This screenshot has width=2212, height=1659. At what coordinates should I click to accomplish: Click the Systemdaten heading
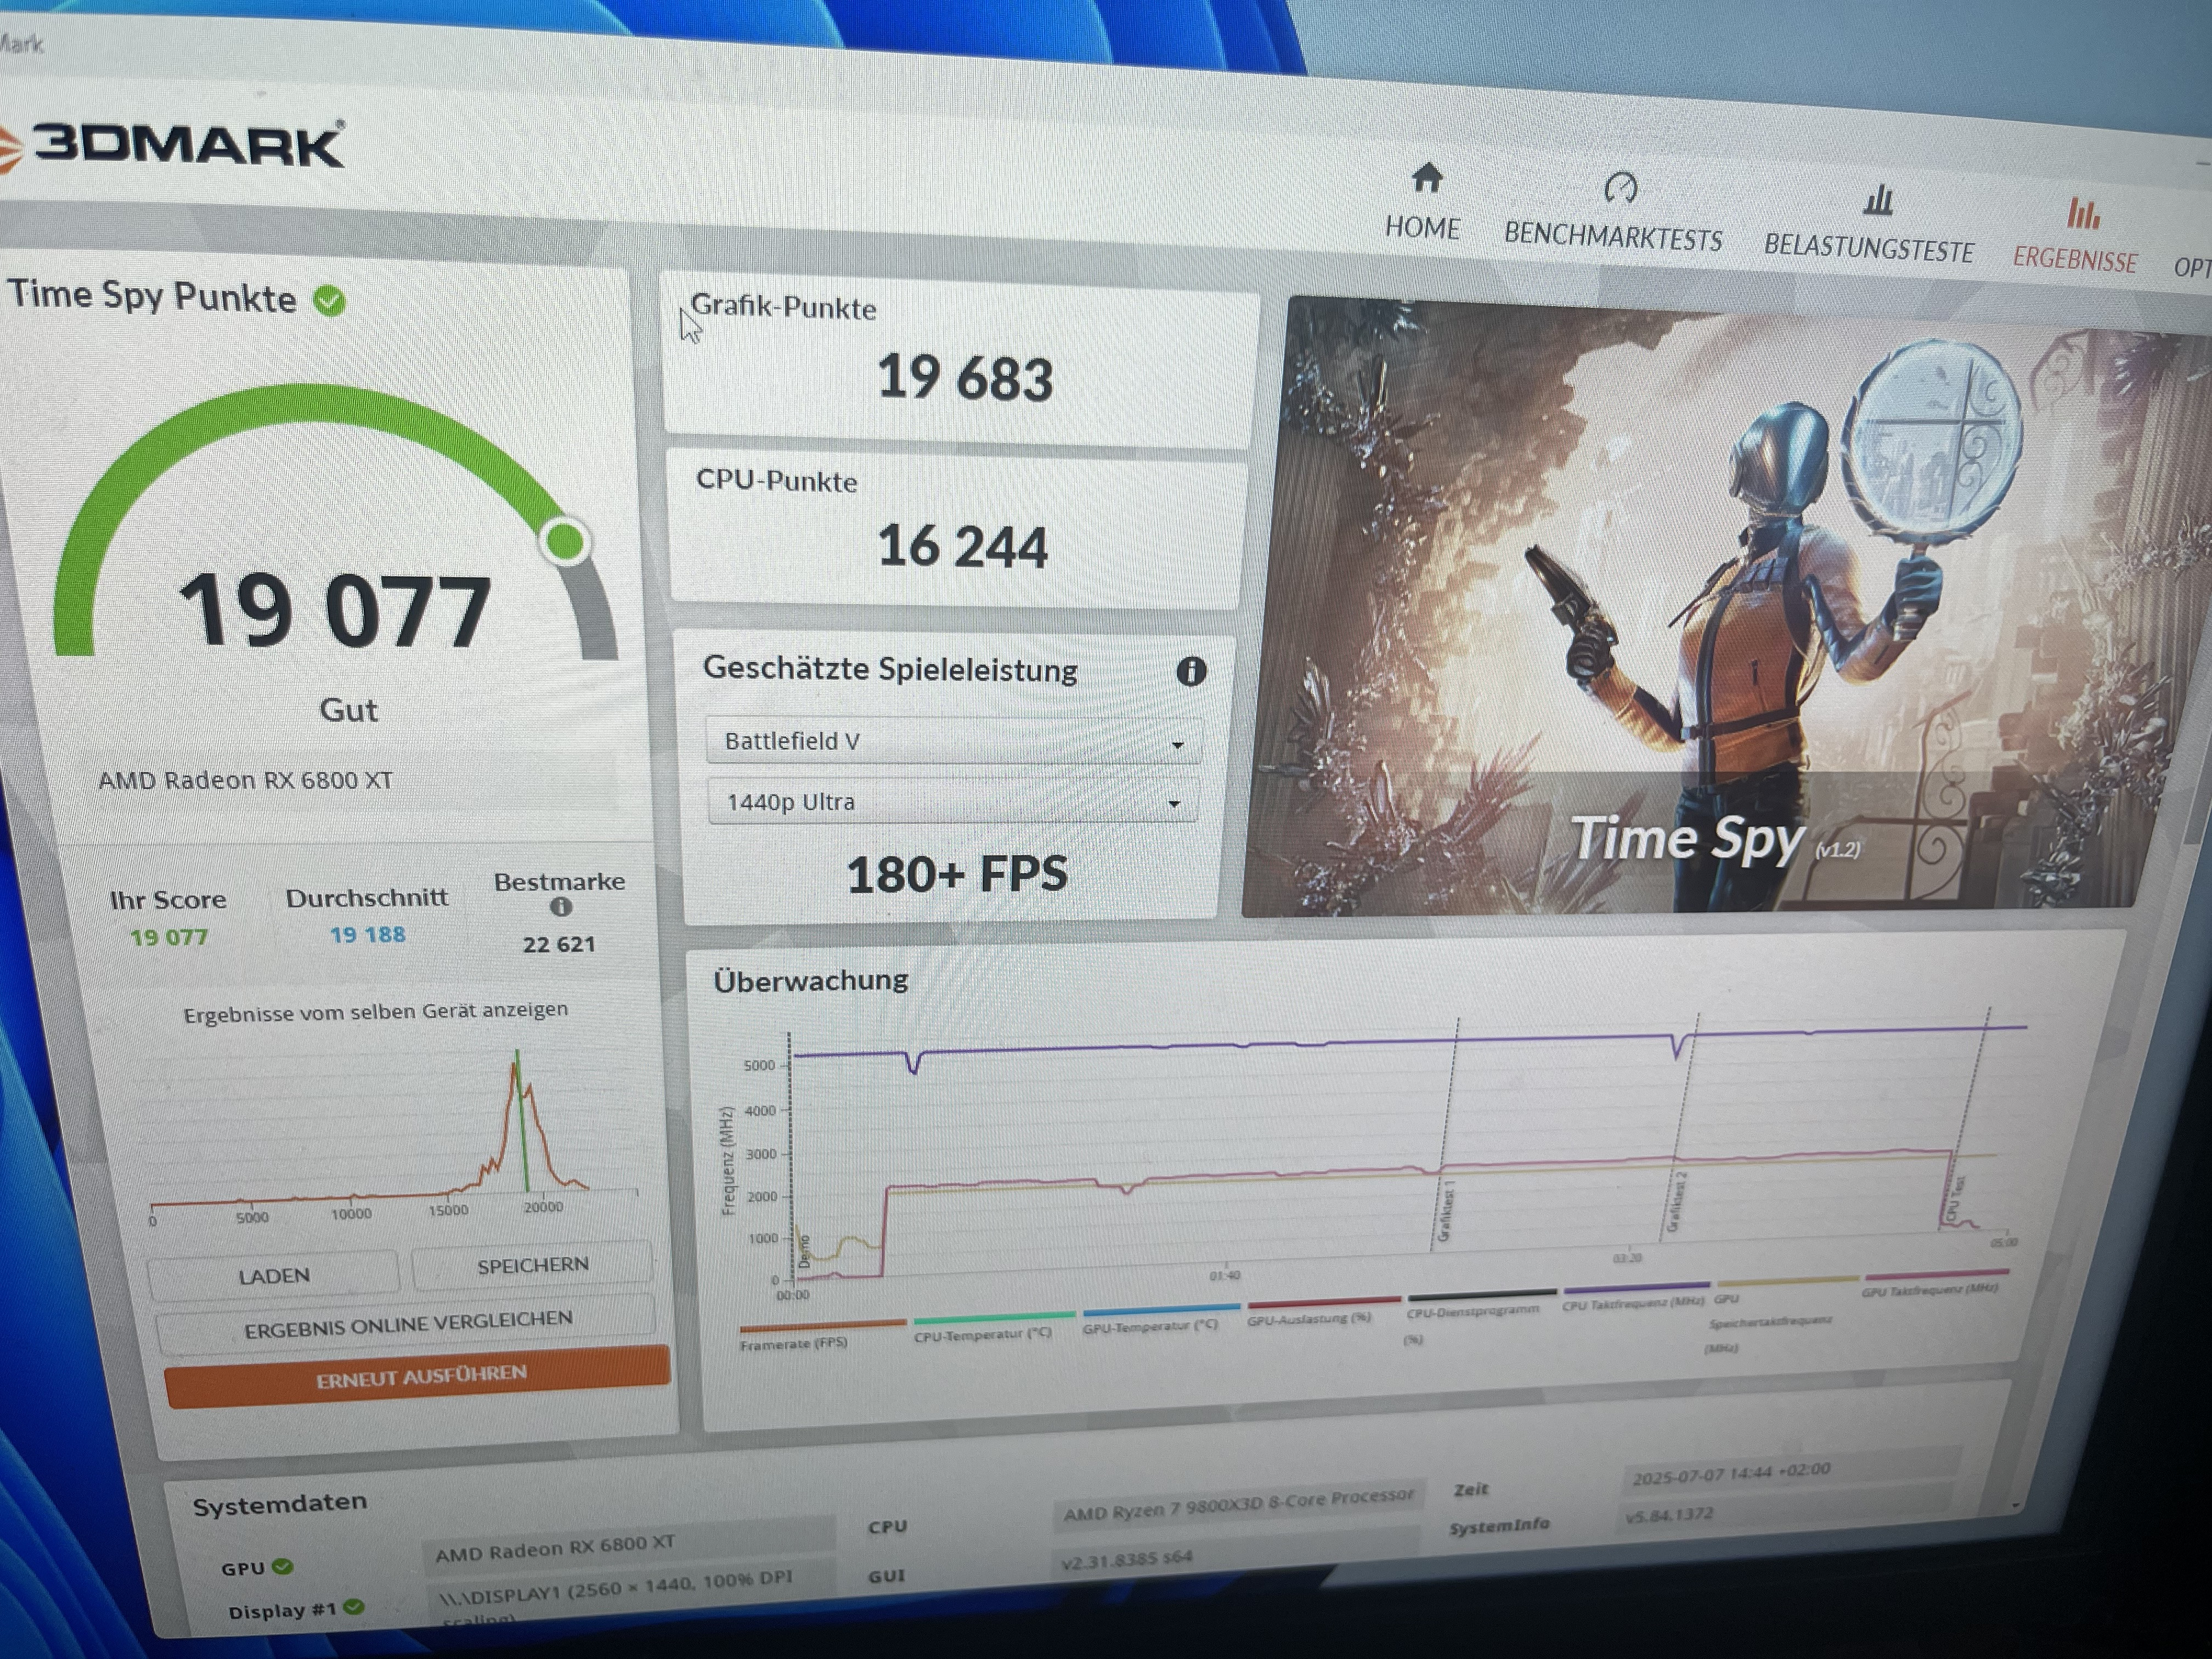(279, 1503)
